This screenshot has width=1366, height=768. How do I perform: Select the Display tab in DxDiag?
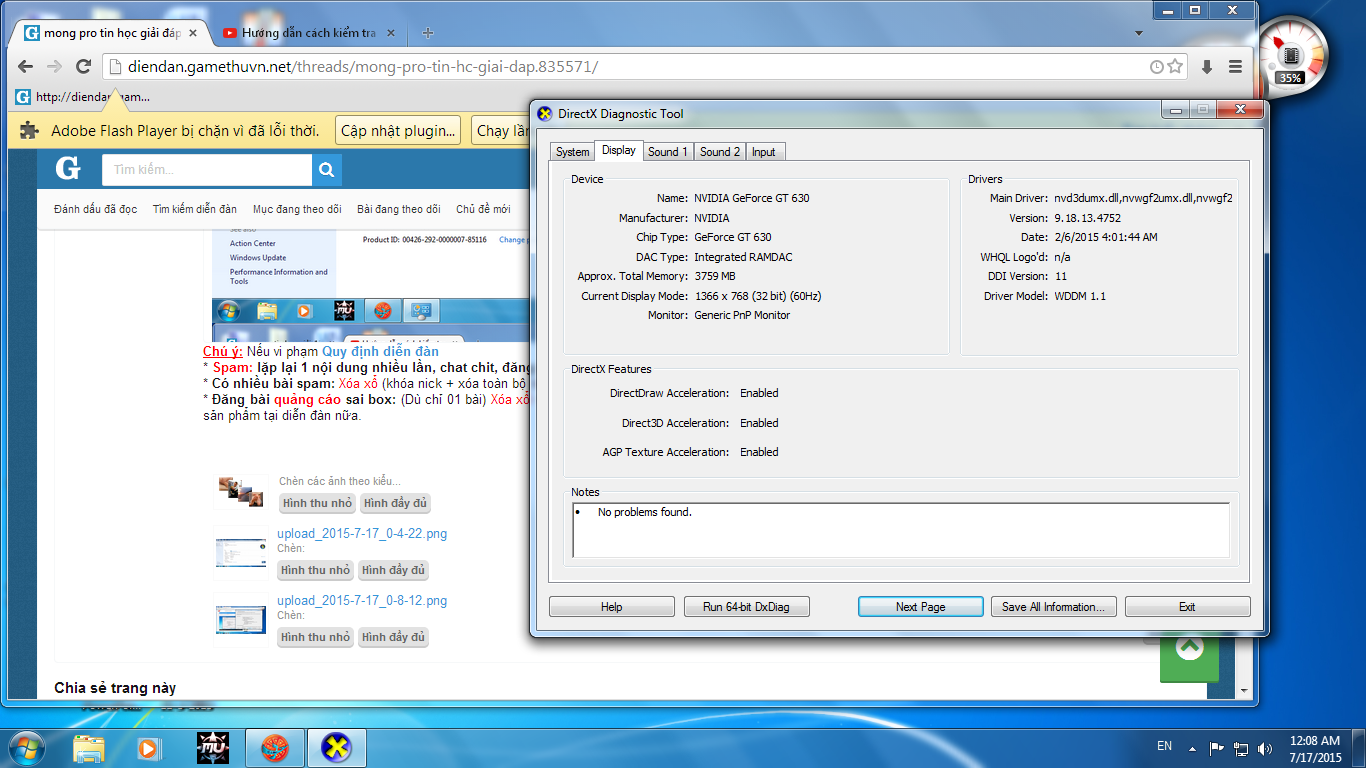(x=619, y=150)
